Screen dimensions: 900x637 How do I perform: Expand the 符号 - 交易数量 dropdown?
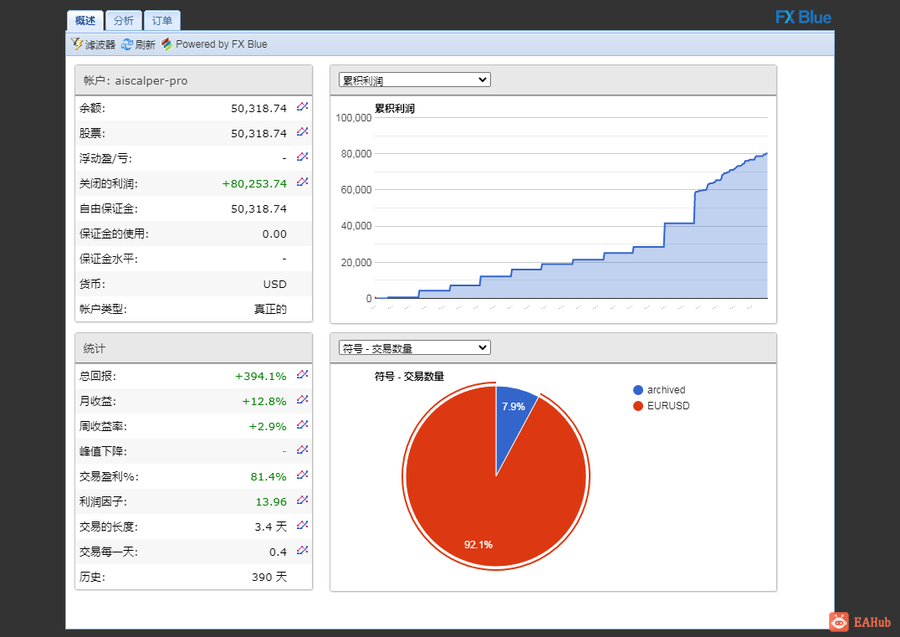(x=414, y=348)
